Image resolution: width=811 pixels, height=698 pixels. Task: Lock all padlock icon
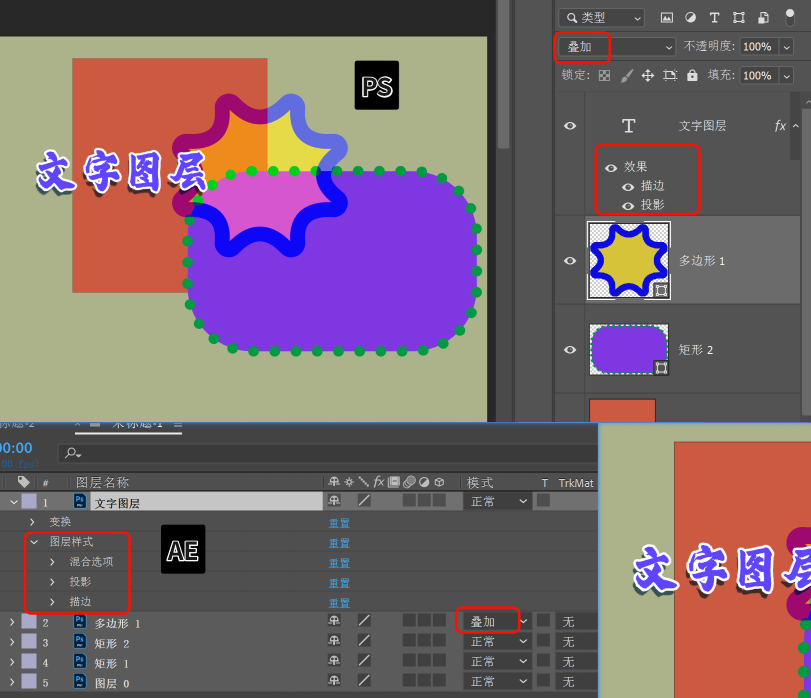(692, 75)
